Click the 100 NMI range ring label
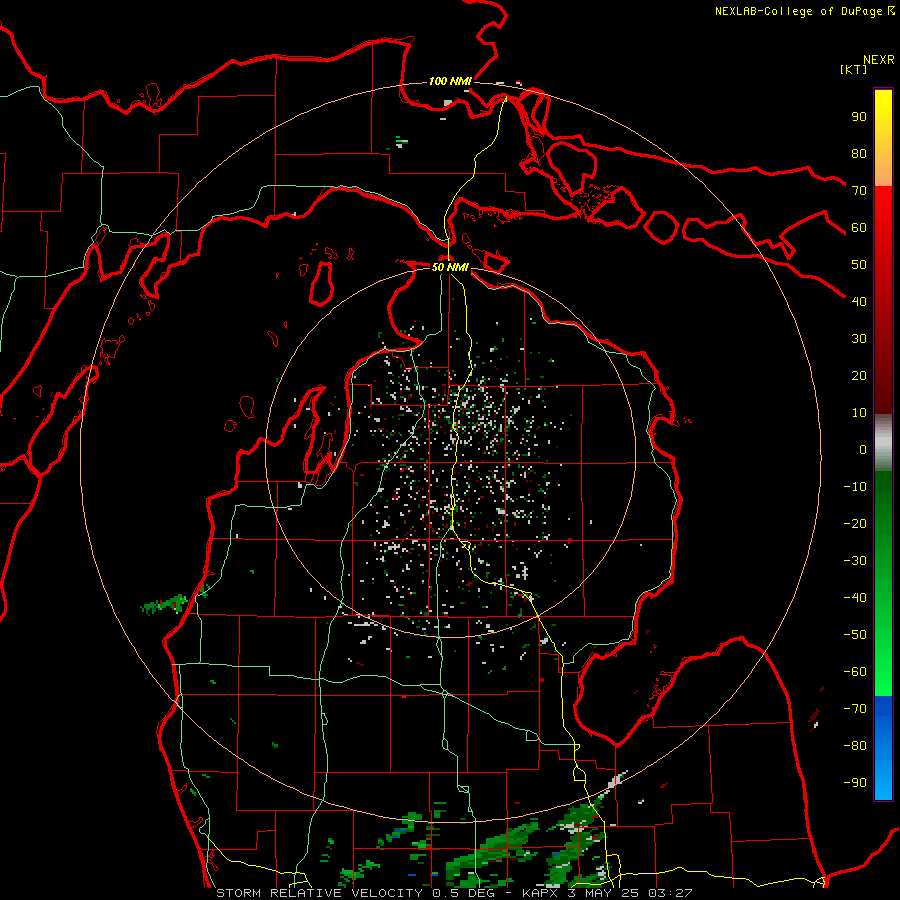900x900 pixels. pyautogui.click(x=450, y=81)
